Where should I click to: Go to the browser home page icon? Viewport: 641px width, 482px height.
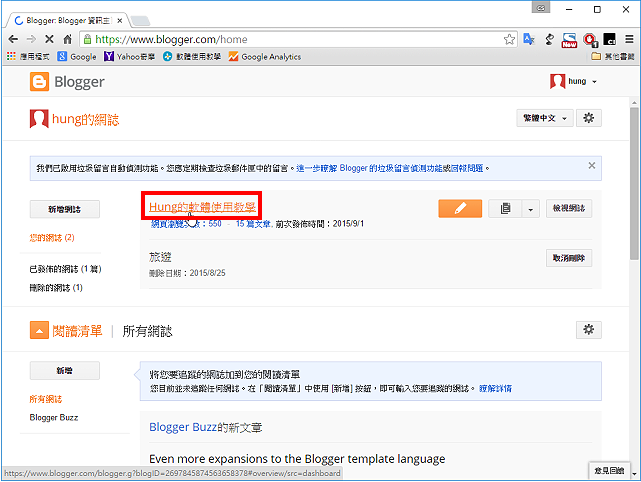[x=67, y=39]
